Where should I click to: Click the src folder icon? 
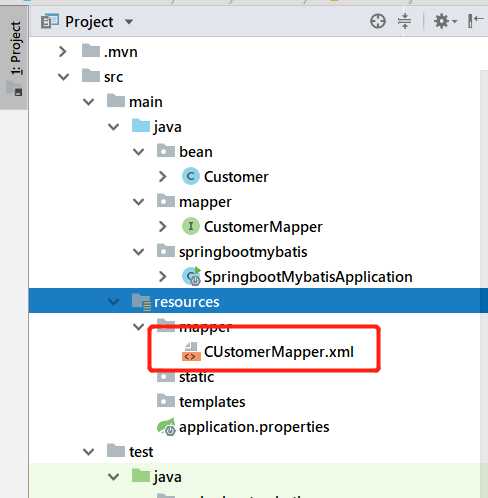click(x=91, y=76)
